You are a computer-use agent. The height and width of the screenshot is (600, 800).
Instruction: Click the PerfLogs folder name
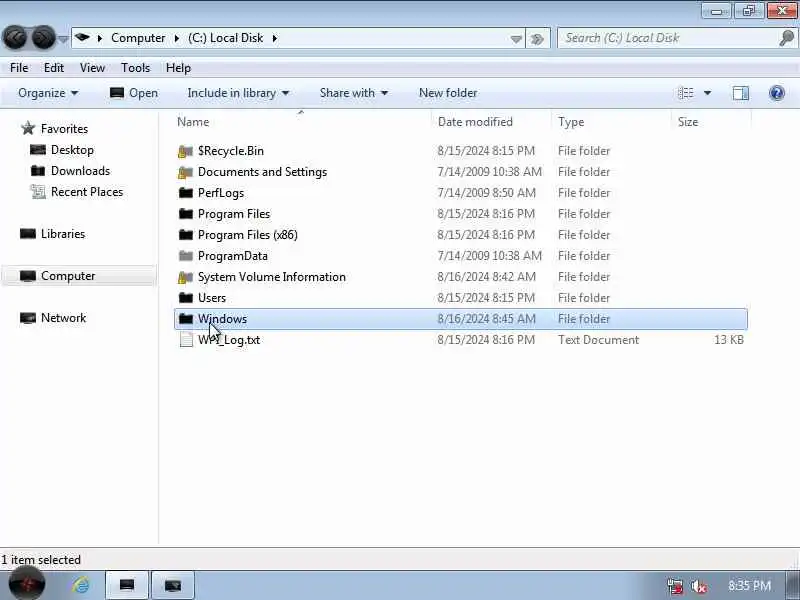[221, 193]
